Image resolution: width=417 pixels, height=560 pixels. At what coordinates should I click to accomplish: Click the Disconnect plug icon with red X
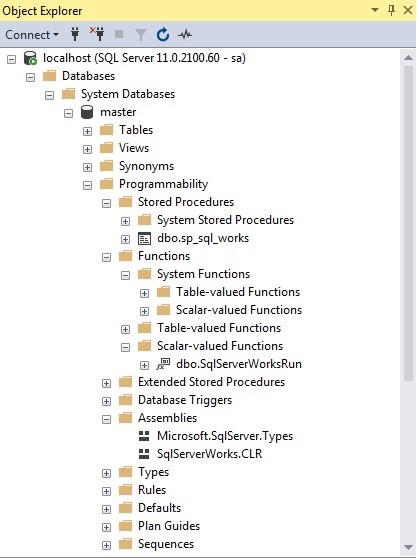tap(97, 34)
